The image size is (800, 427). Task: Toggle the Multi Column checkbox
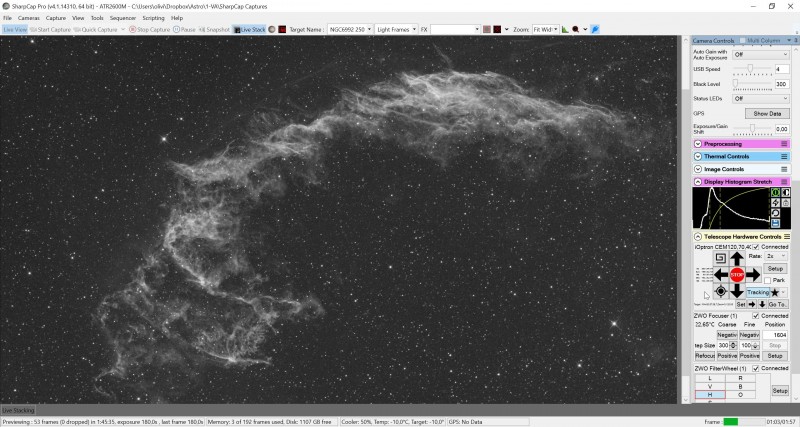point(743,40)
